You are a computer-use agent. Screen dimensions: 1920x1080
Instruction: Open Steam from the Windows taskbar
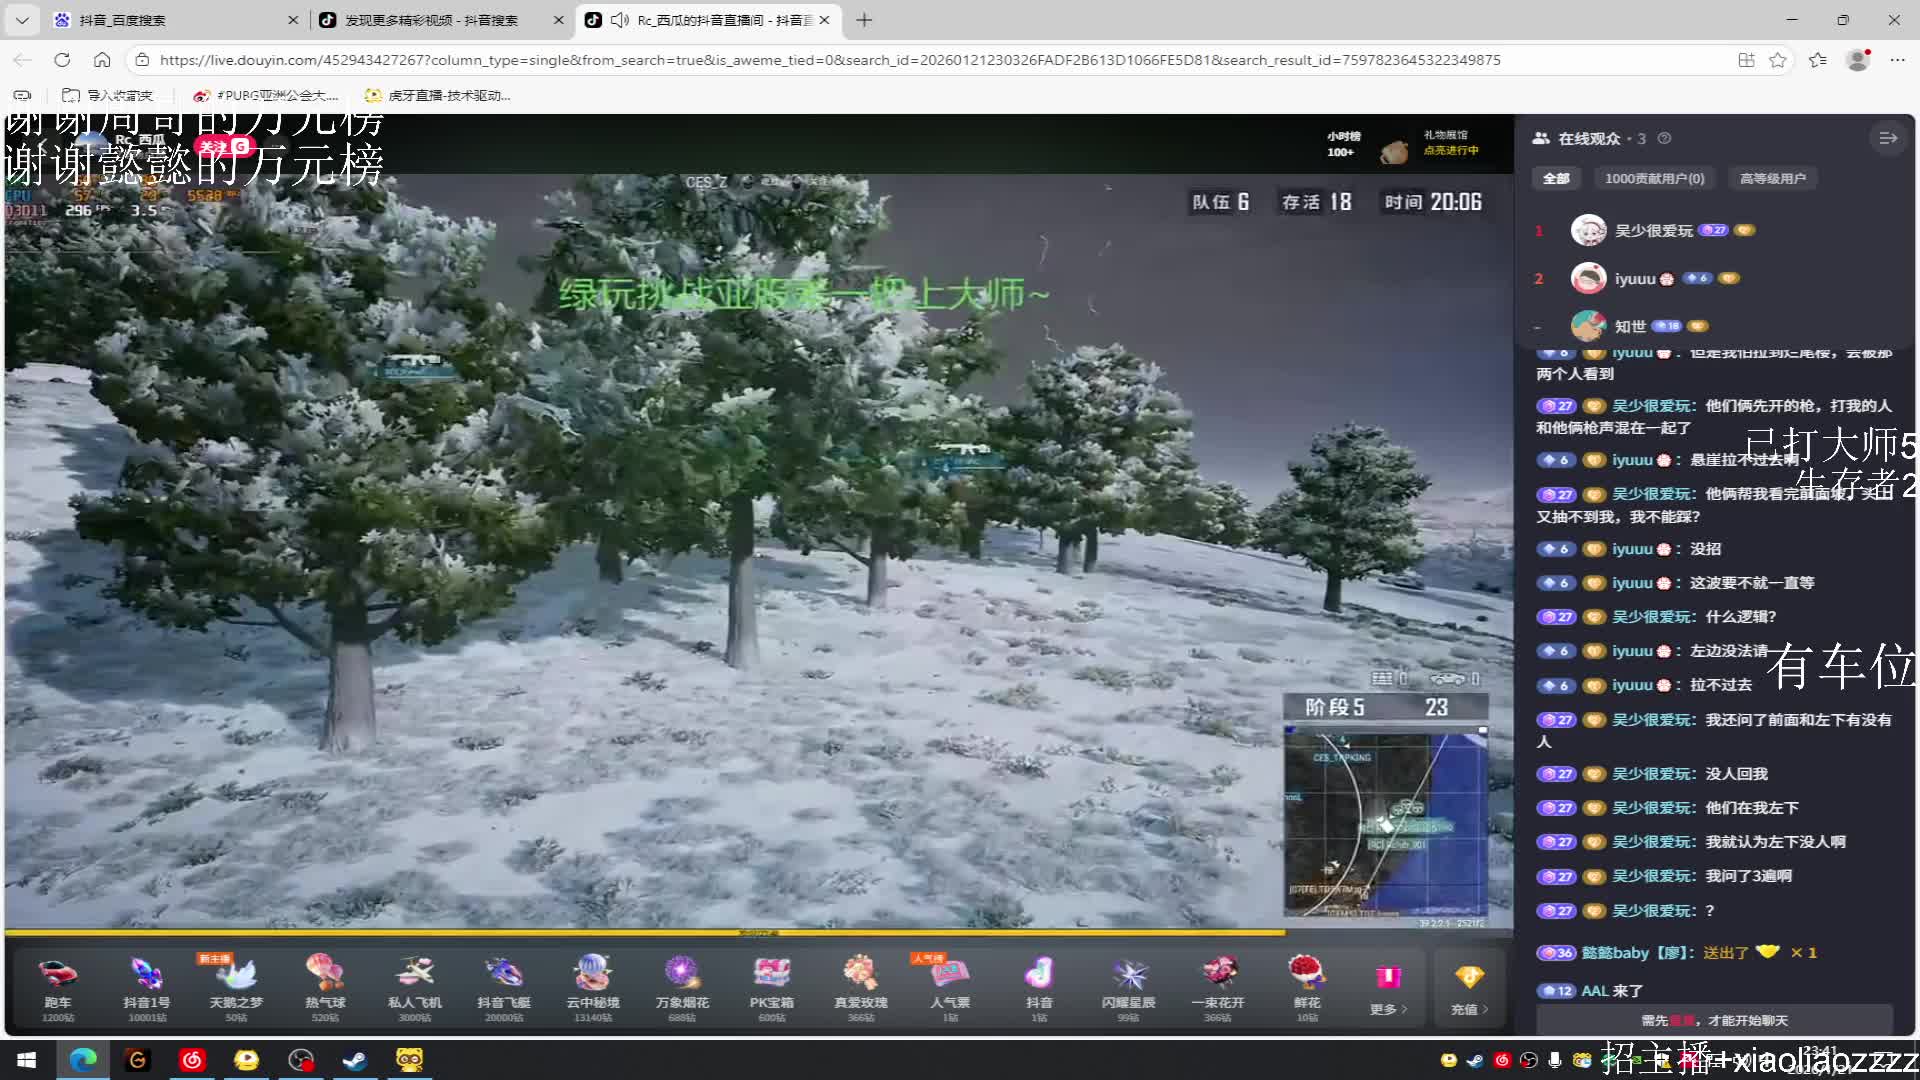point(355,1060)
